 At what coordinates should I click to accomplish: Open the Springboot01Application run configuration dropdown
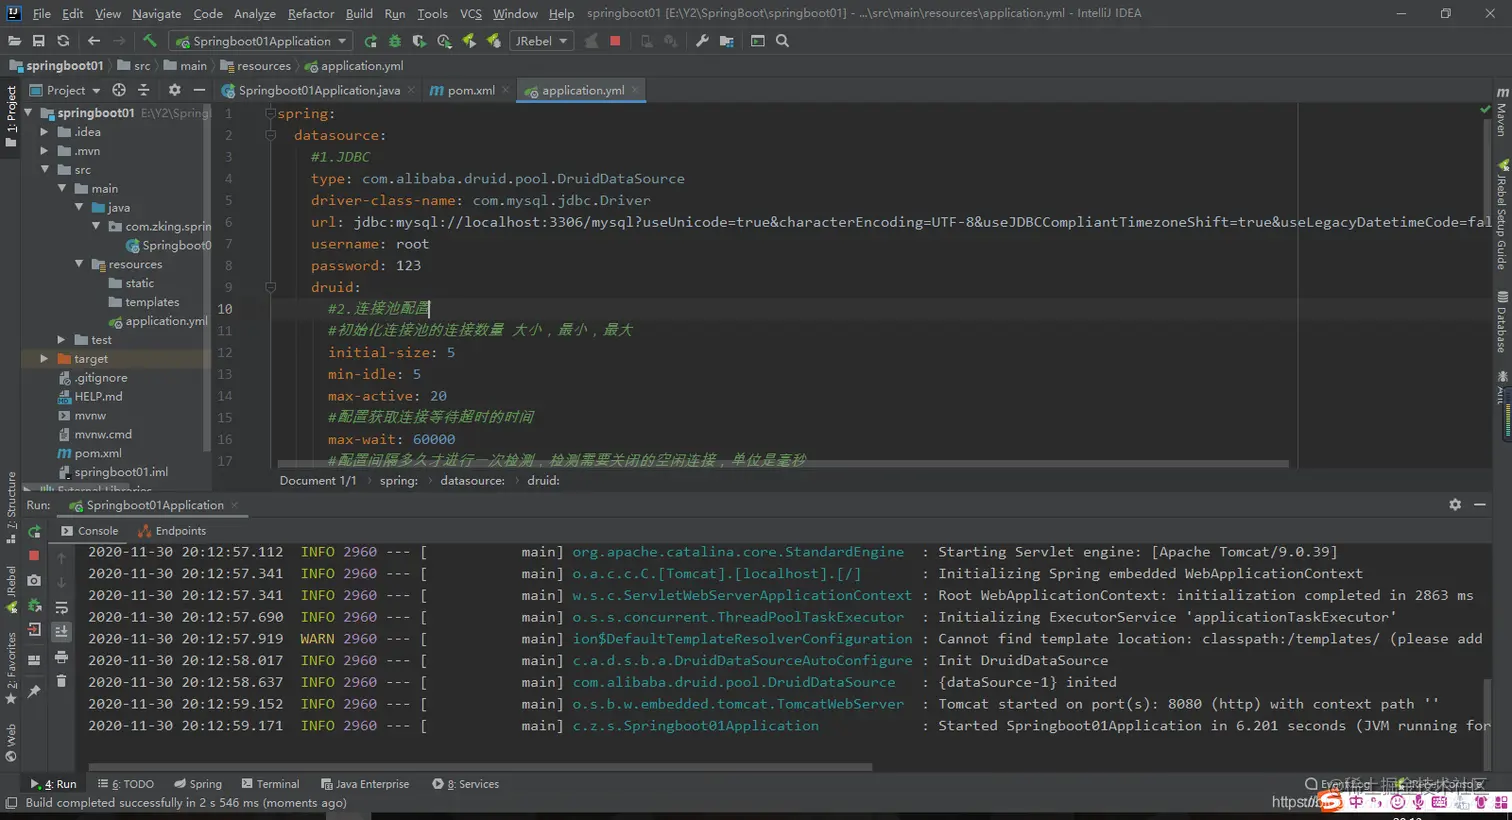pyautogui.click(x=261, y=41)
